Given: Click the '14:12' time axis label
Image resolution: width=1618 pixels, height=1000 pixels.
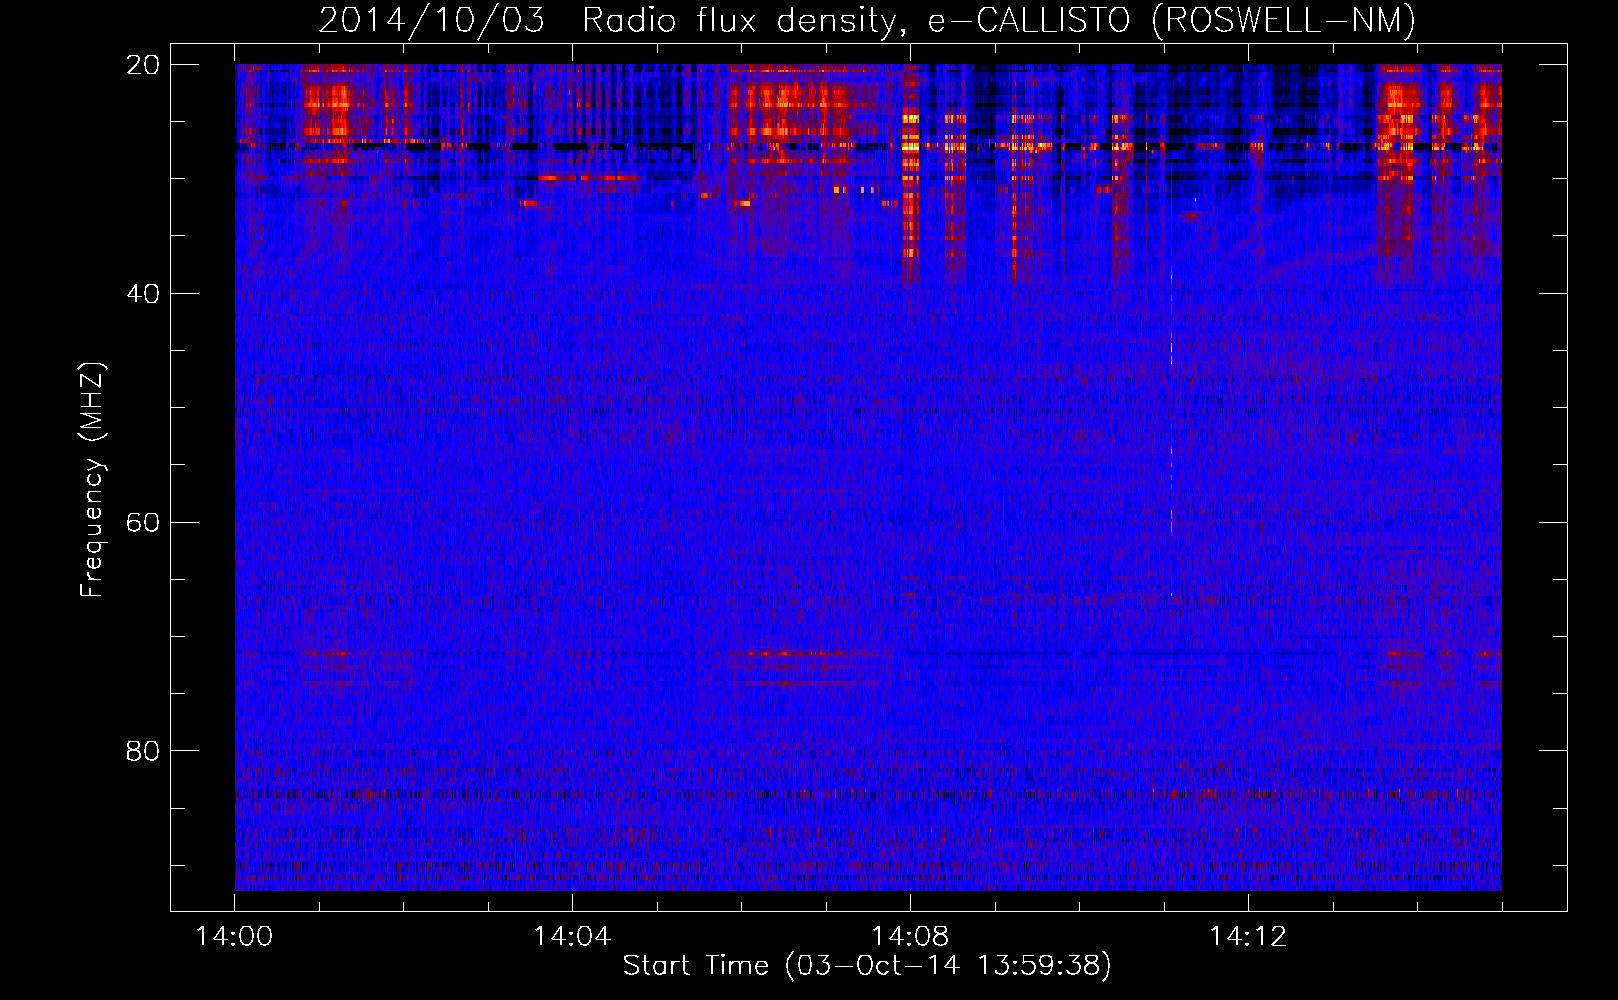Looking at the screenshot, I should click(1247, 936).
